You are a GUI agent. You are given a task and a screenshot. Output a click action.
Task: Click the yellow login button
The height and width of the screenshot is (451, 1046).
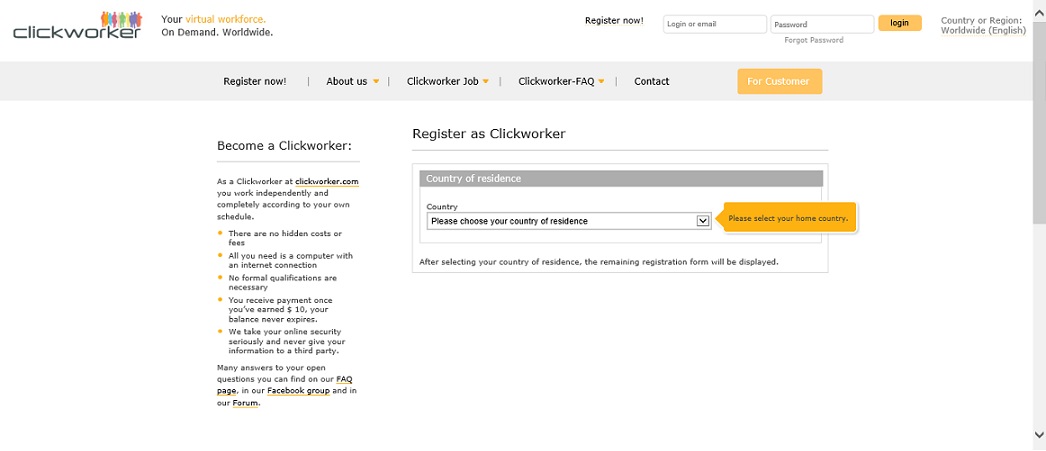899,23
